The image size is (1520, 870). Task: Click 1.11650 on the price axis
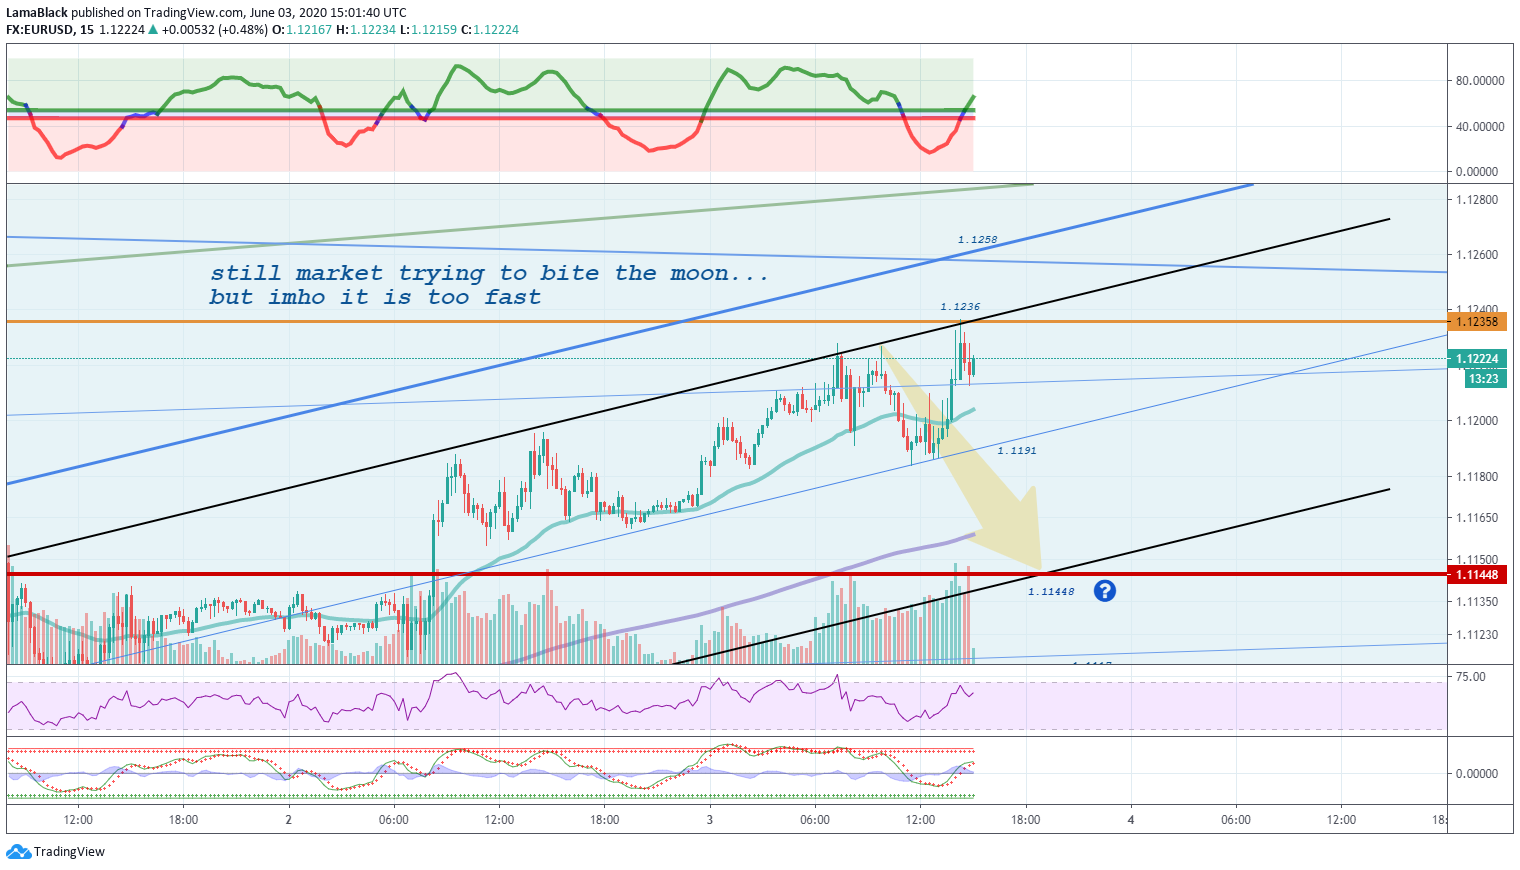click(1477, 518)
